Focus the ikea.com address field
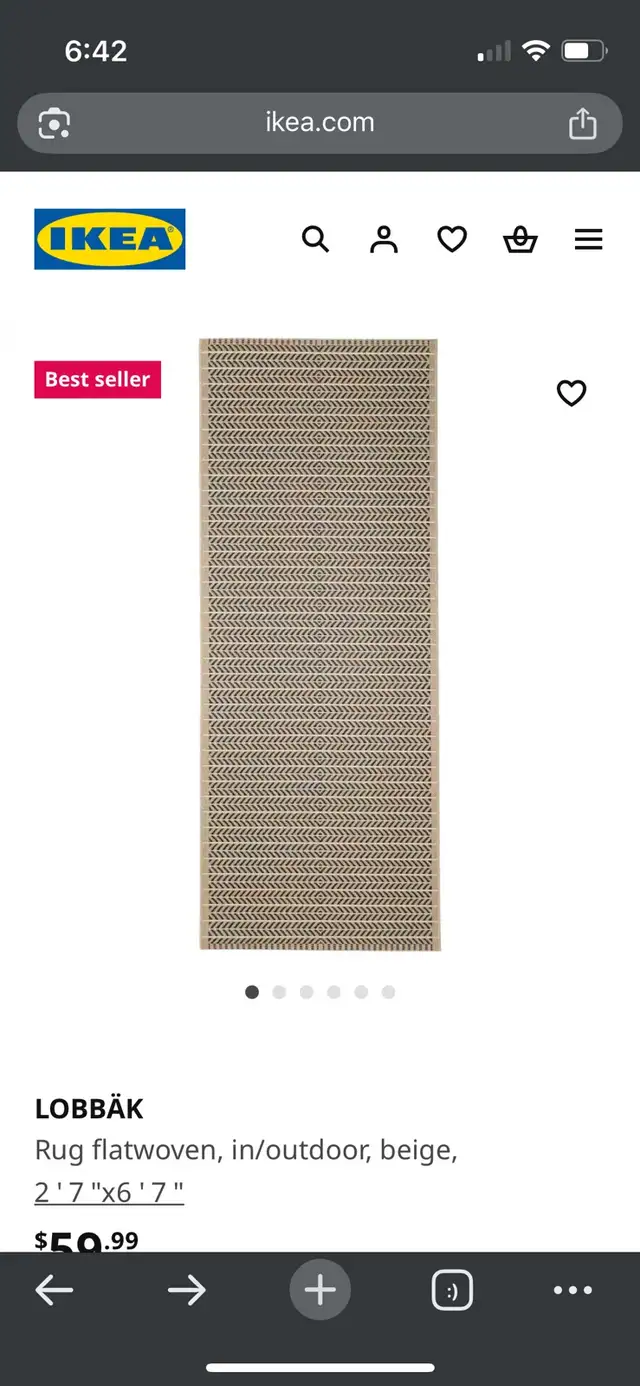Screen dimensions: 640x1386 pyautogui.click(x=320, y=123)
